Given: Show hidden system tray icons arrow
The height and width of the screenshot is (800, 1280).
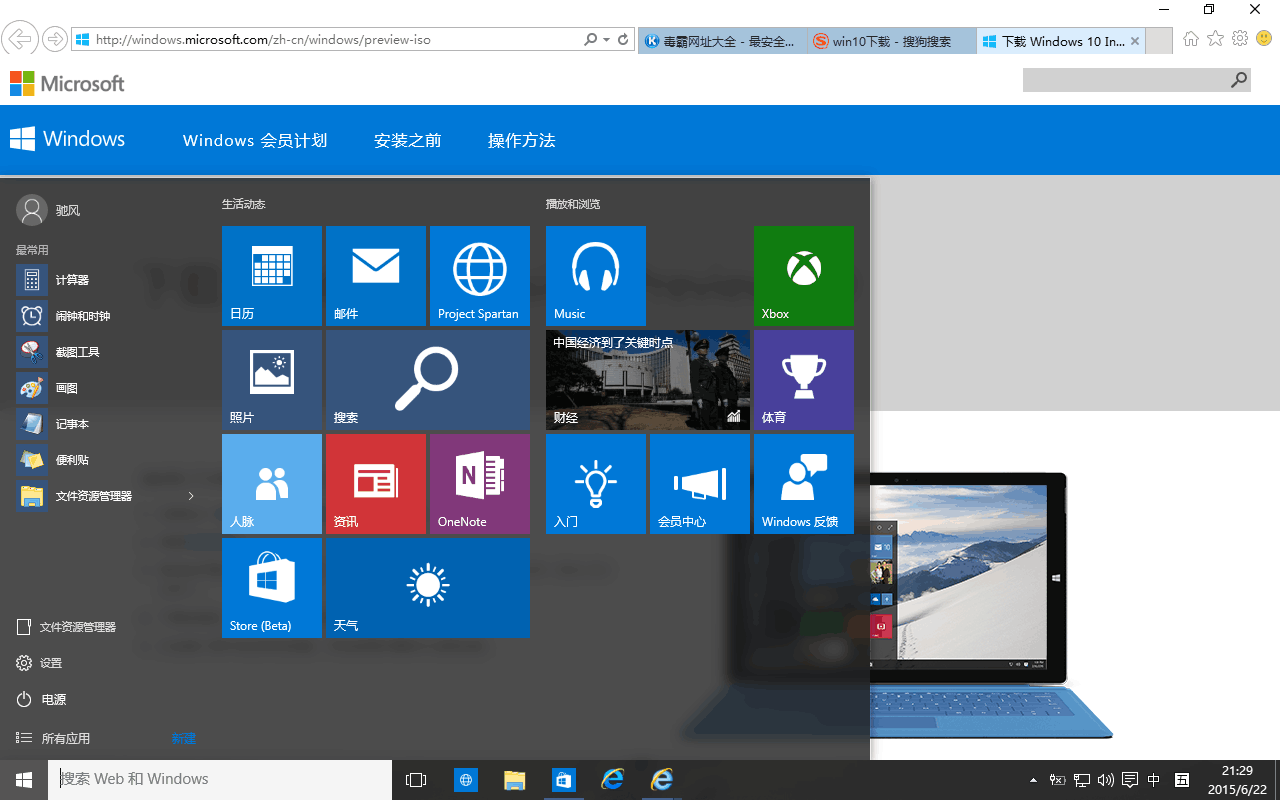Looking at the screenshot, I should point(1033,780).
